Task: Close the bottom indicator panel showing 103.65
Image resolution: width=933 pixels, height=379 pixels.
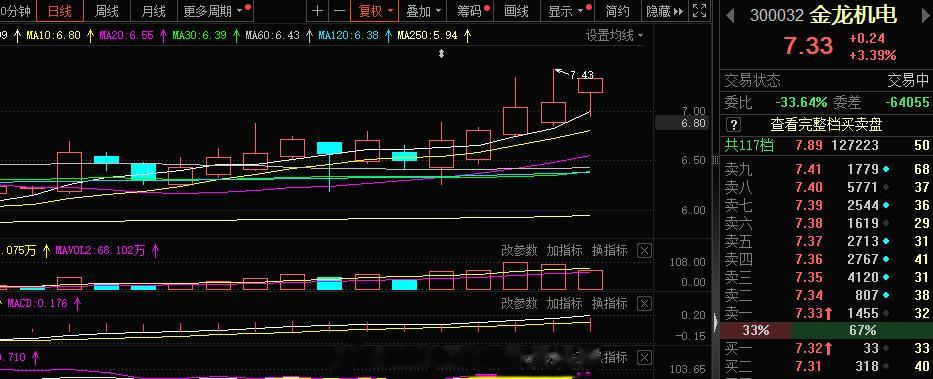Action: click(644, 358)
